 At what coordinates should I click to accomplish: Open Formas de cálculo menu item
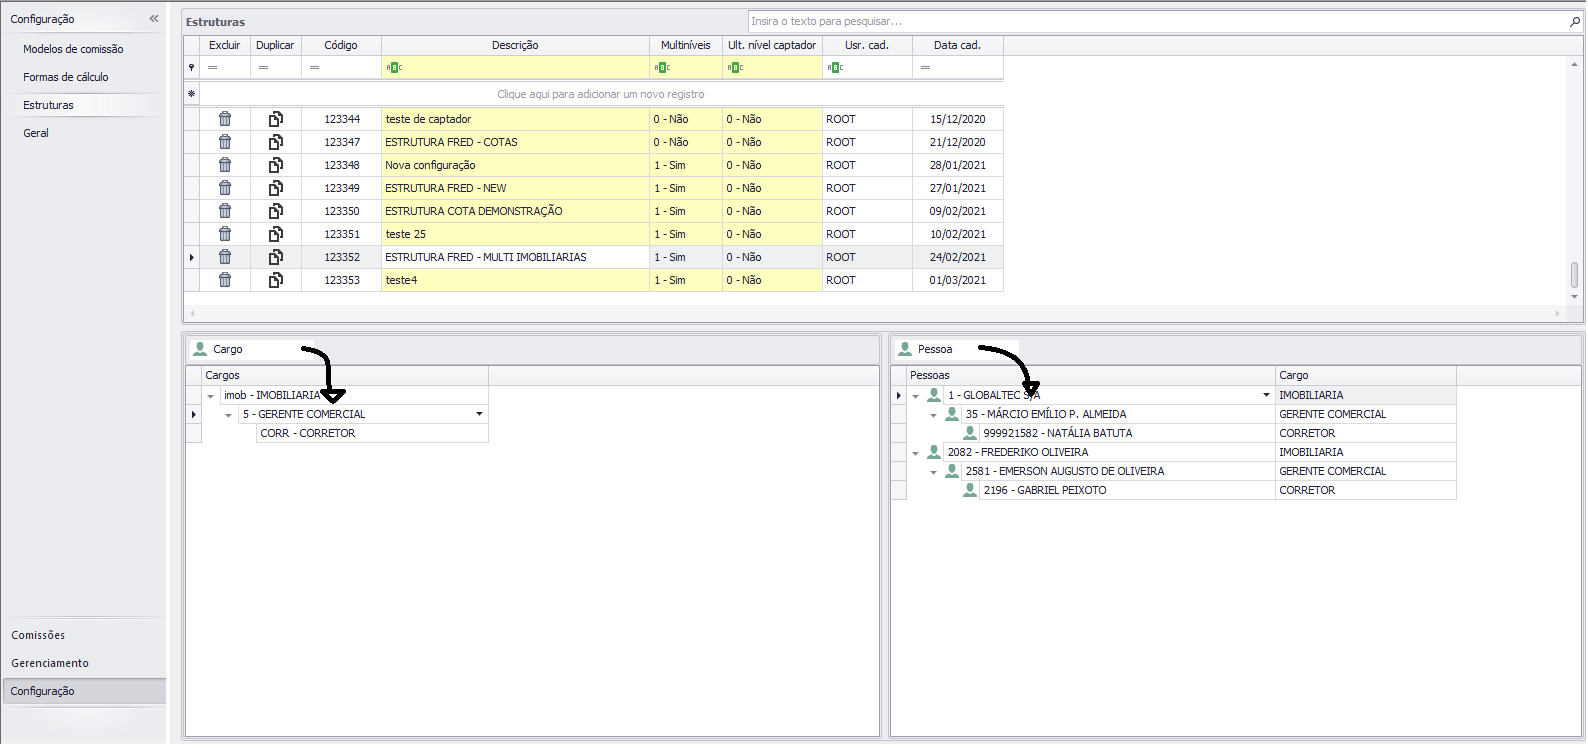click(x=66, y=77)
